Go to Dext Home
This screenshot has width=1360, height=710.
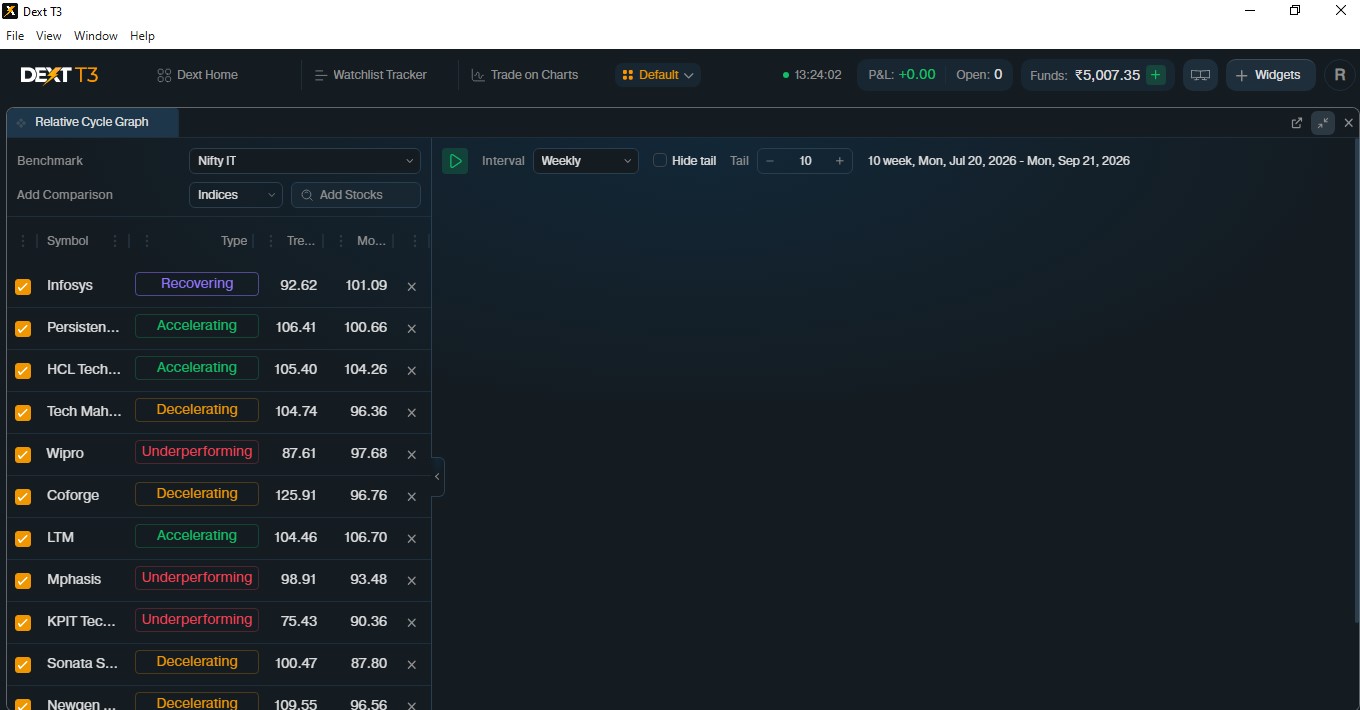point(198,75)
